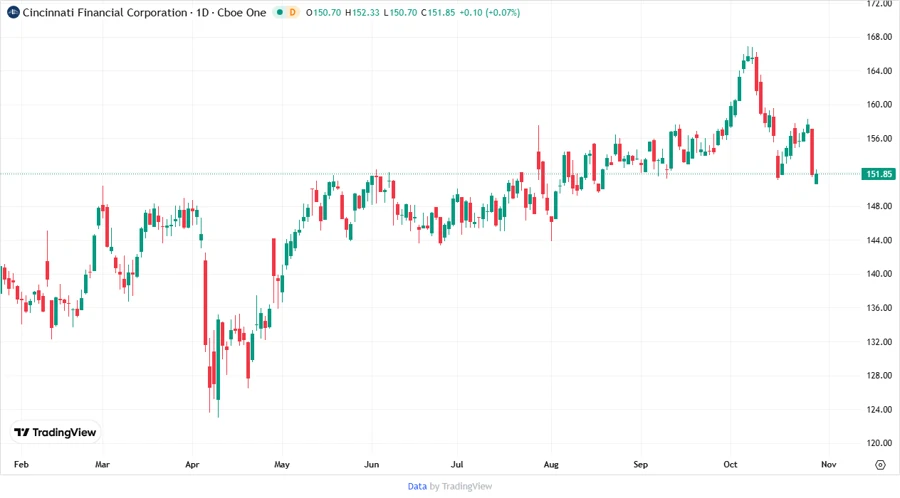Click the change value +0.10 (+0.07%)
The height and width of the screenshot is (498, 900).
(490, 12)
